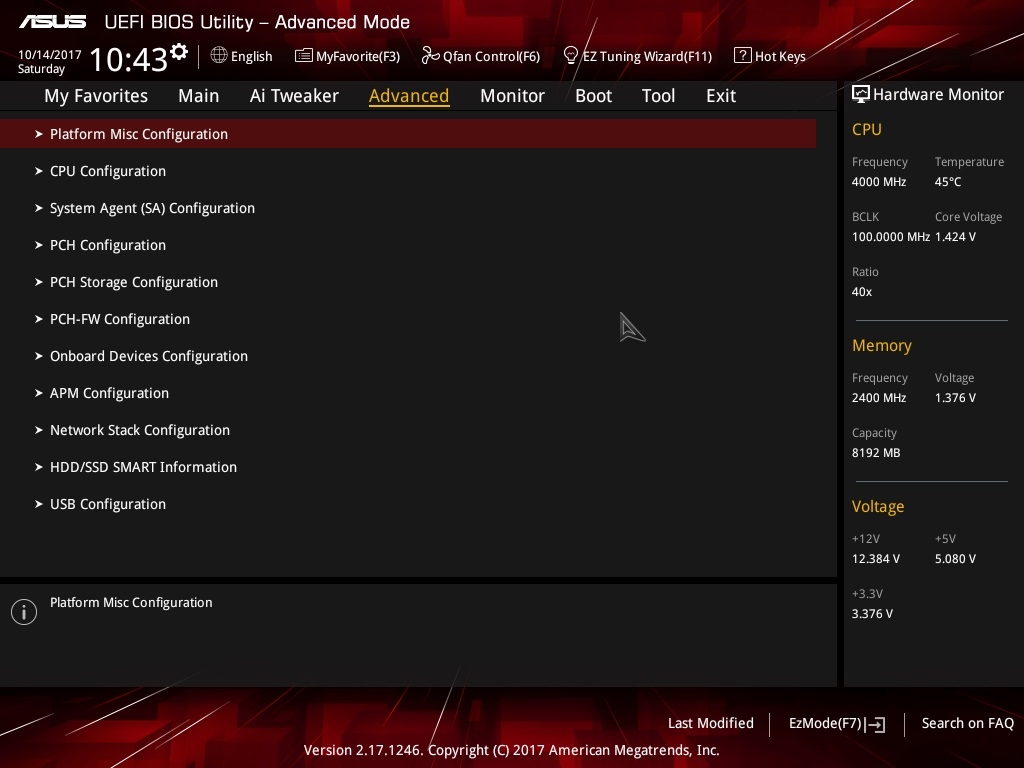Switch to the Monitor tab
Screen dimensions: 1024x768
[512, 96]
